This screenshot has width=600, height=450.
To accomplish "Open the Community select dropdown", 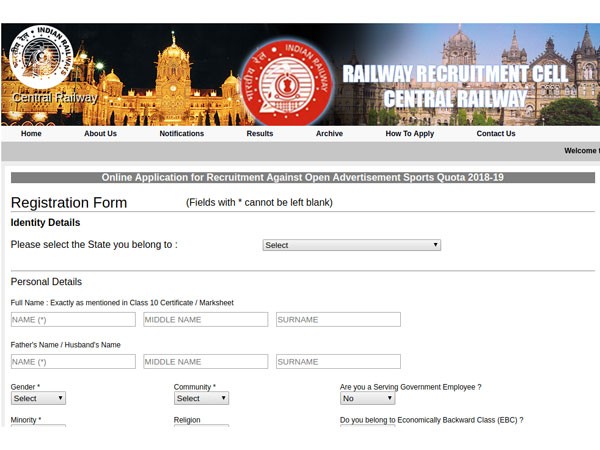I will (x=201, y=398).
